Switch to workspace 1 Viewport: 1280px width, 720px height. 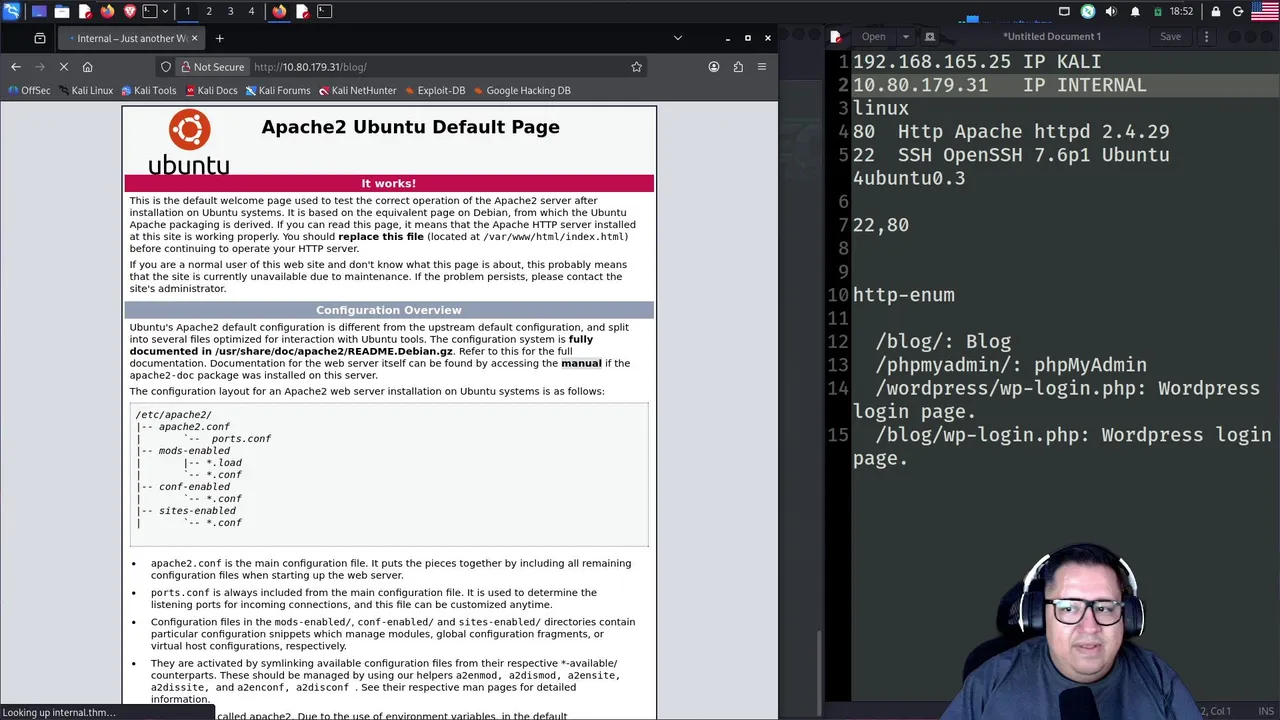187,11
